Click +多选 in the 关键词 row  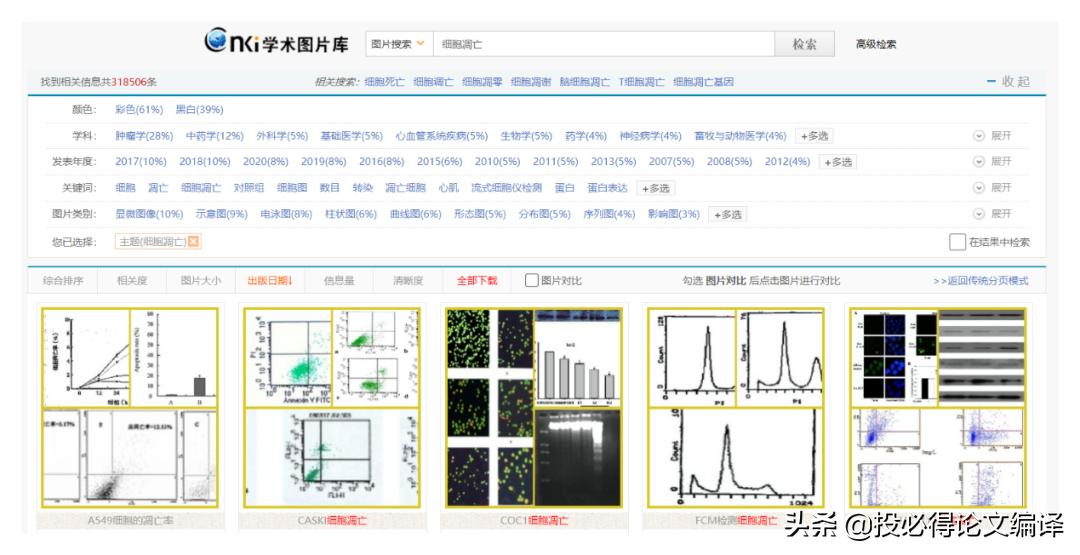point(655,188)
